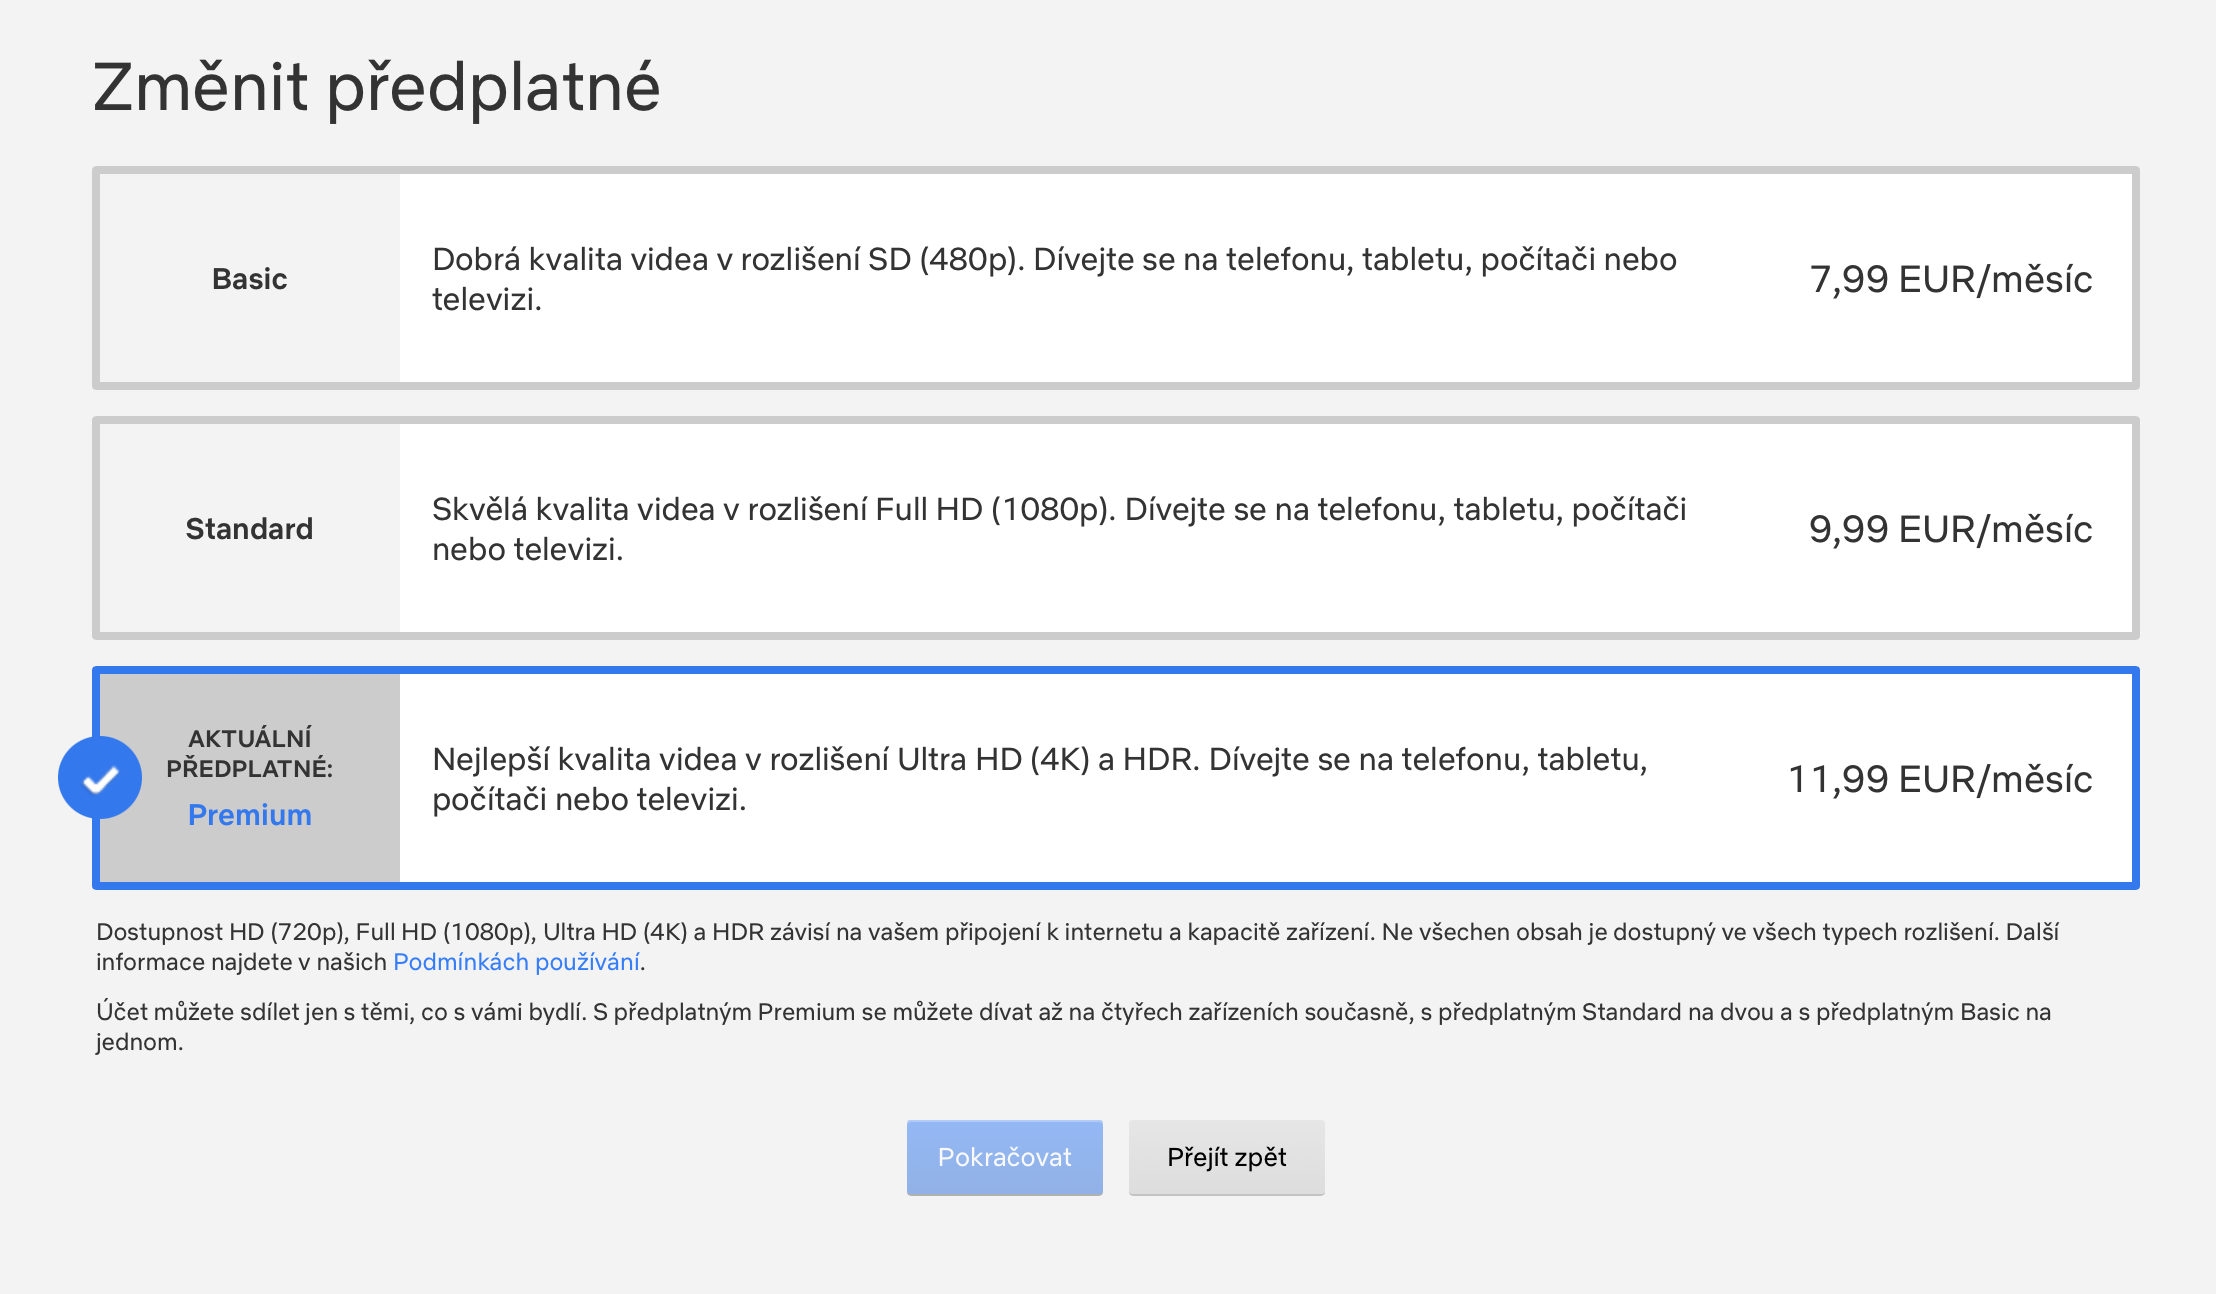
Task: Click the blue Premium plan name
Action: 249,815
